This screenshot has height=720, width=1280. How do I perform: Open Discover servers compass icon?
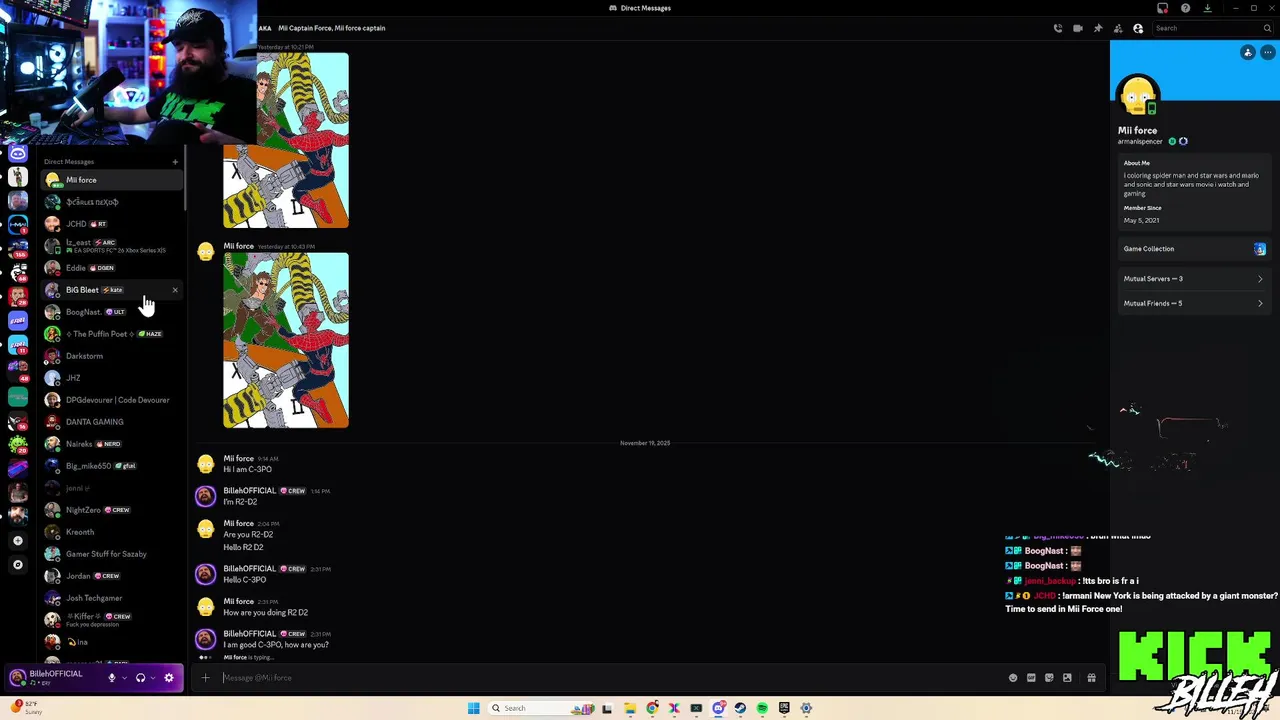pyautogui.click(x=17, y=565)
